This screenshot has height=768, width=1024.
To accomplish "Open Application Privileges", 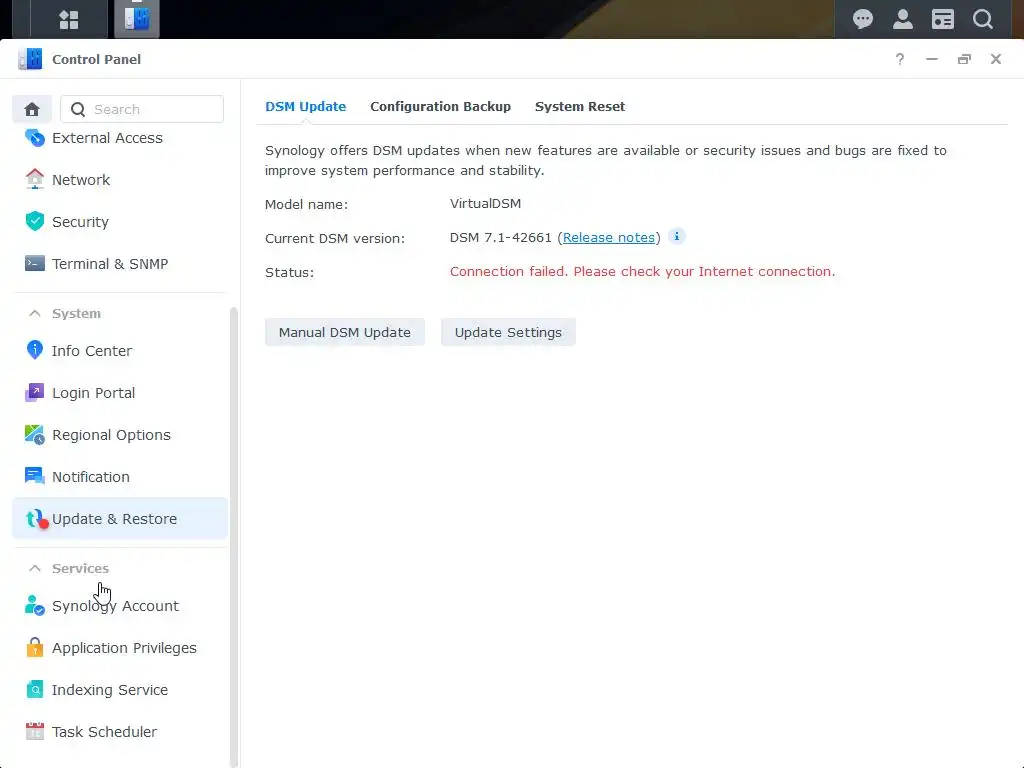I will pos(120,647).
